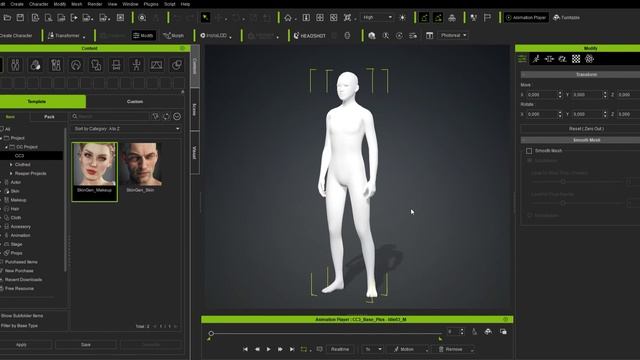Click the content search field
Viewport: 640px width, 360px height.
click(110, 116)
